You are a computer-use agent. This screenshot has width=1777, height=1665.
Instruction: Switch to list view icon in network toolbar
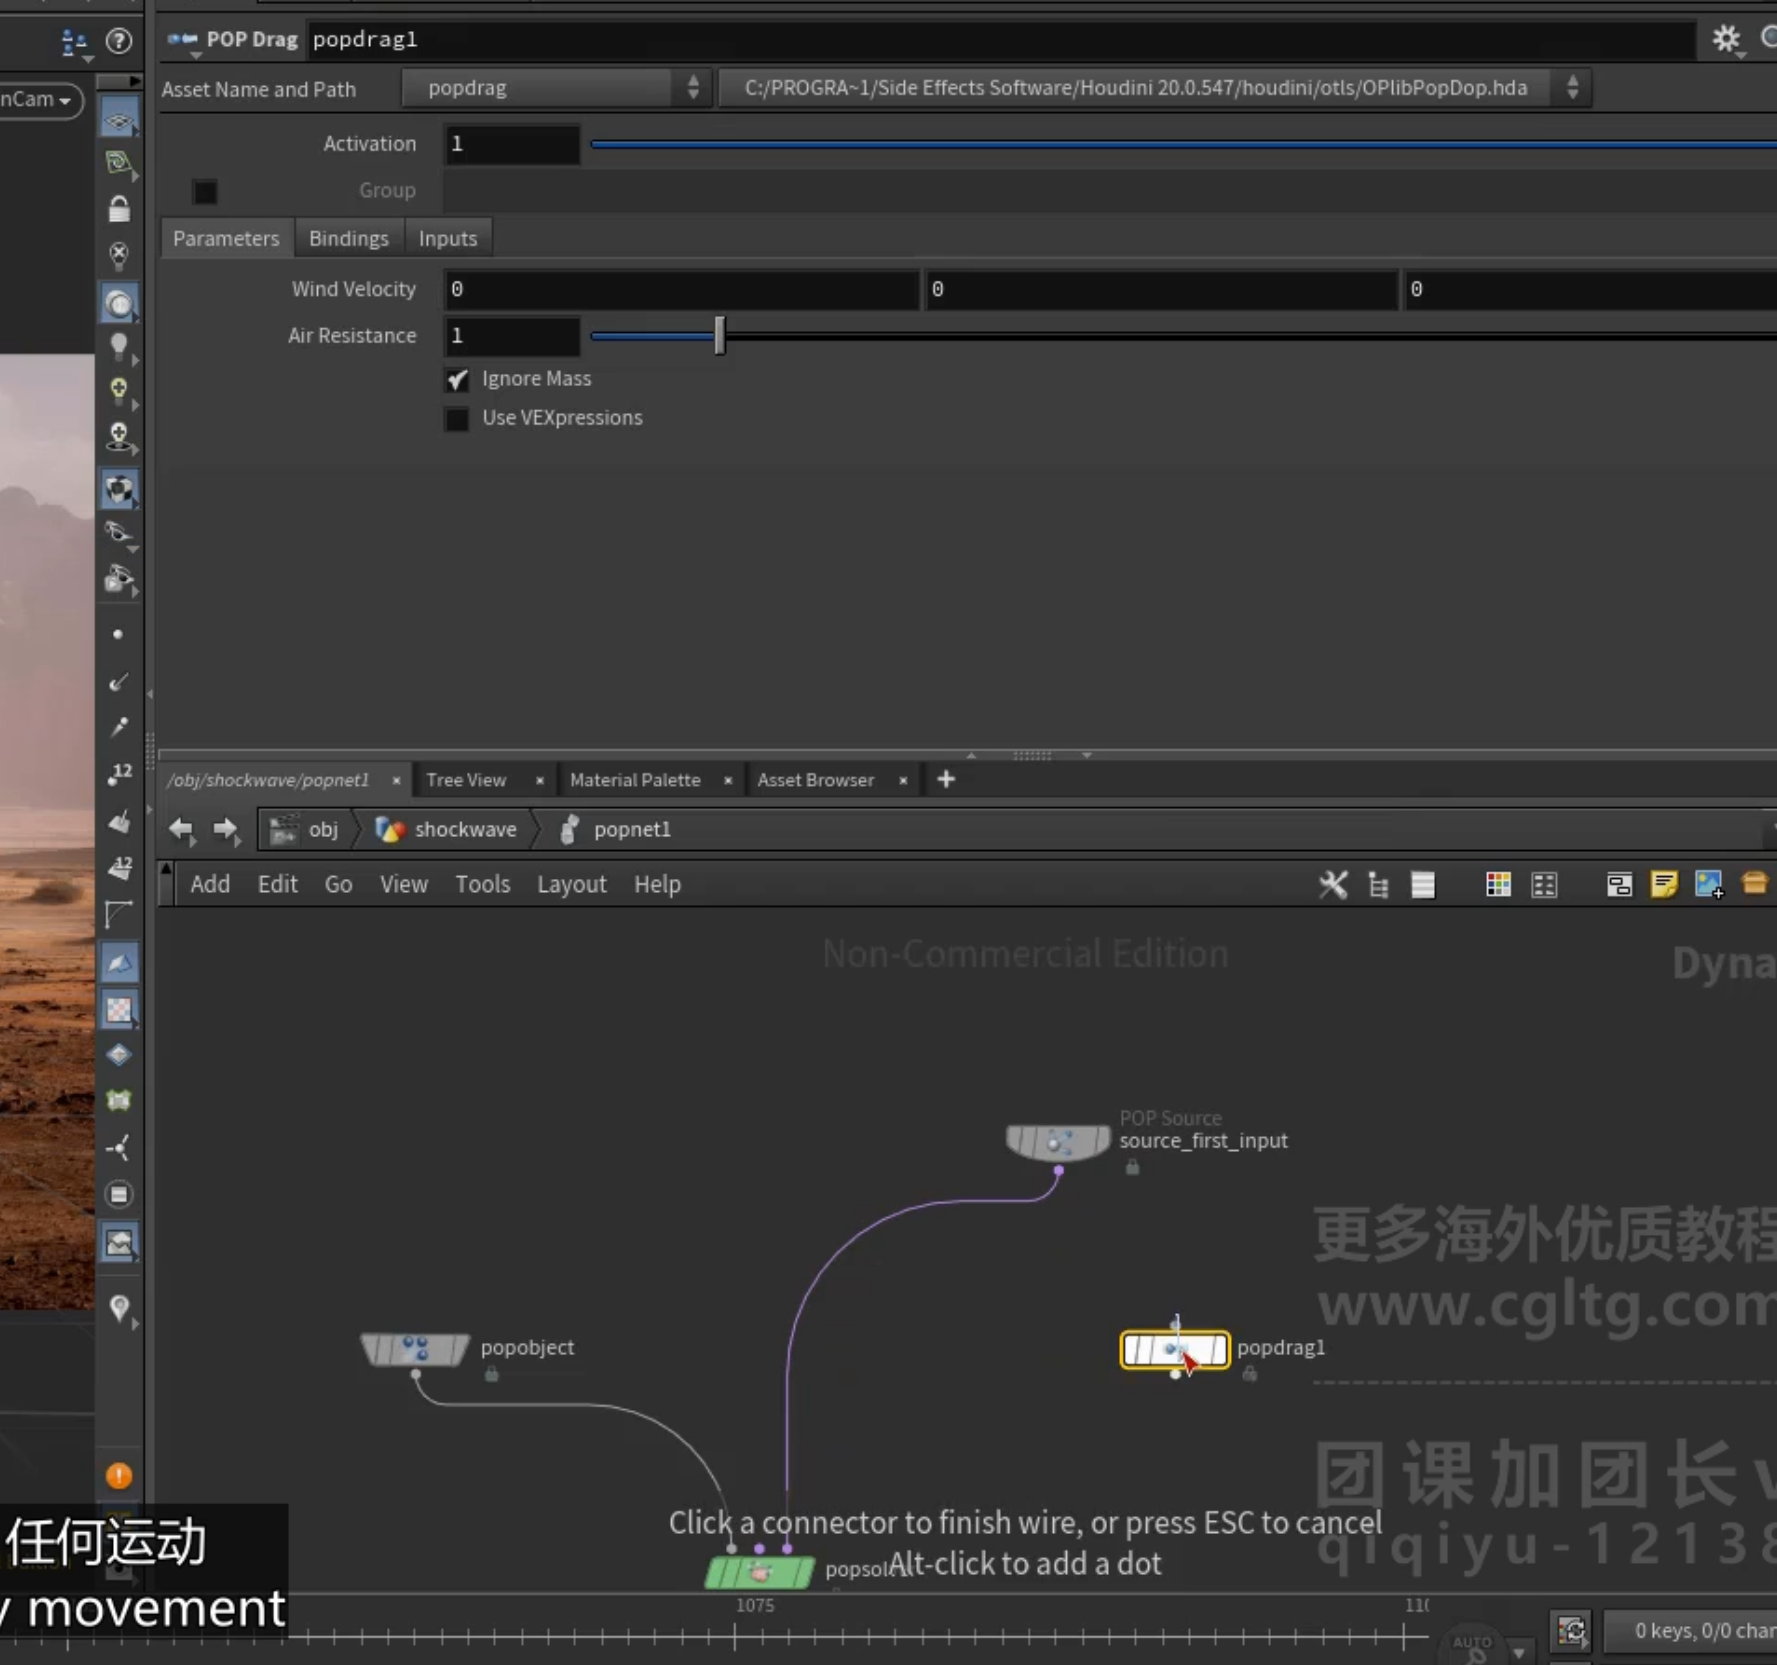pyautogui.click(x=1423, y=885)
